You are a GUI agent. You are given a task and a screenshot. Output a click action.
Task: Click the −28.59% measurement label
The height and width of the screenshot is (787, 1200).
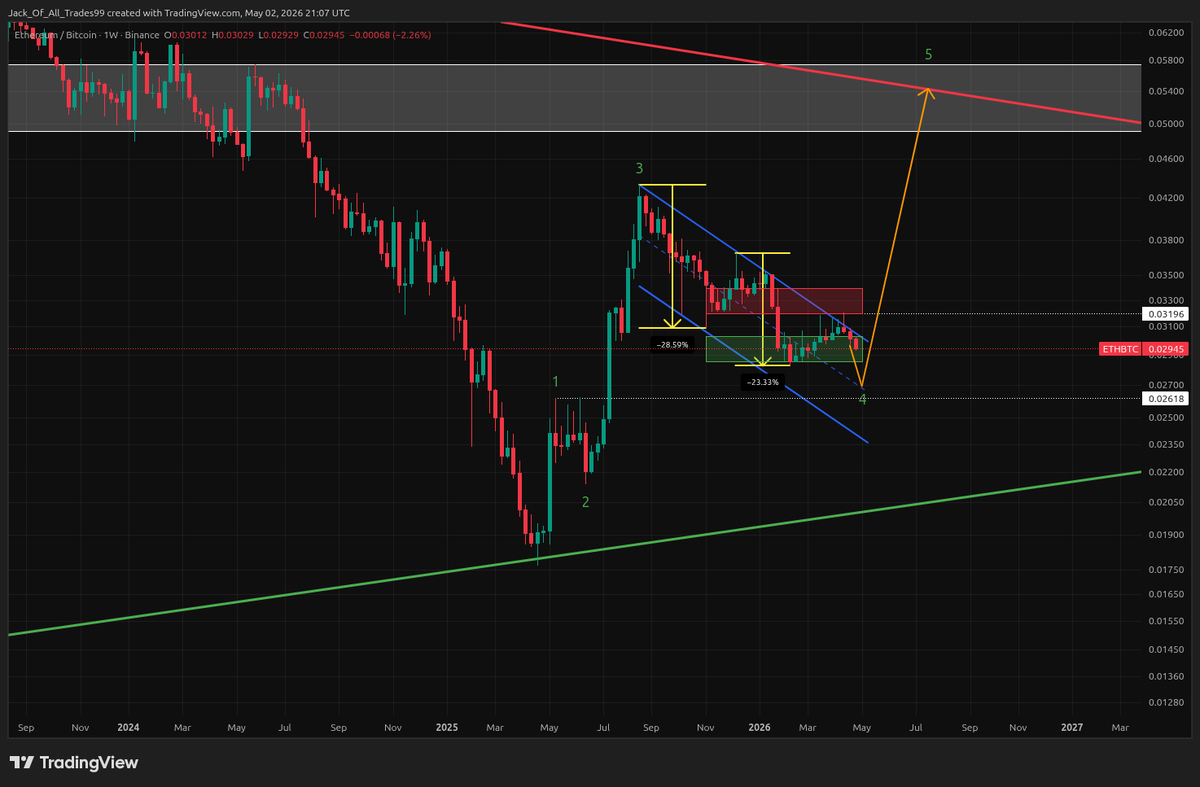[671, 344]
